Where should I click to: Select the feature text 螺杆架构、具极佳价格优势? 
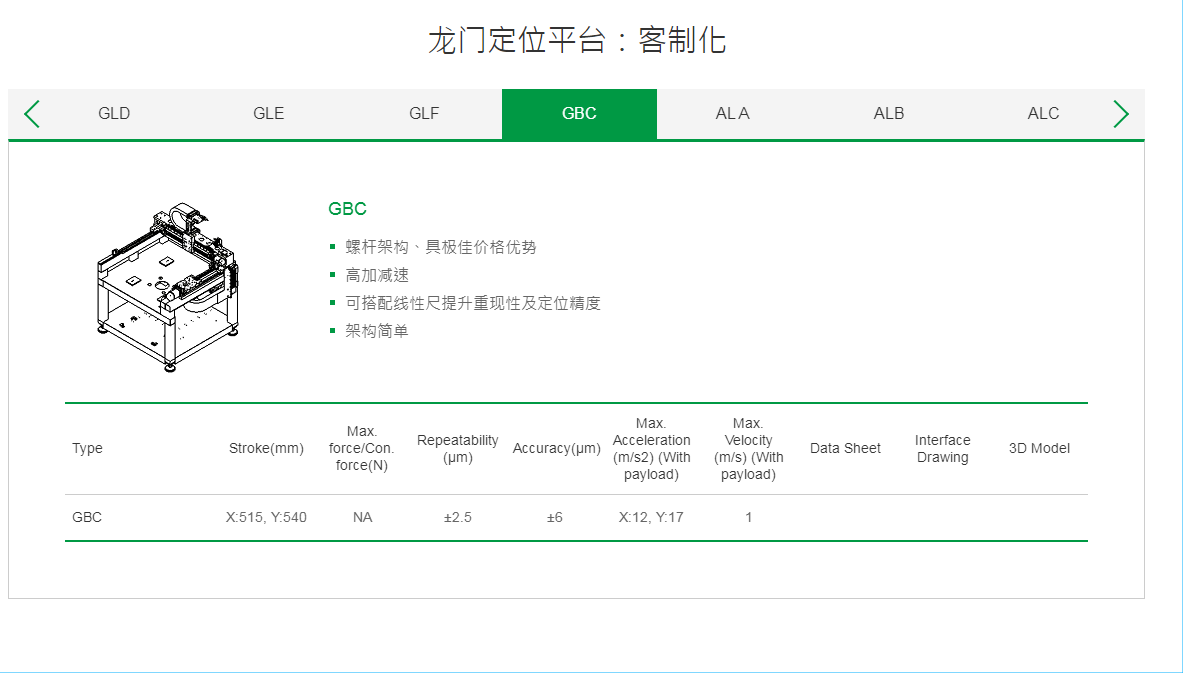[x=441, y=247]
